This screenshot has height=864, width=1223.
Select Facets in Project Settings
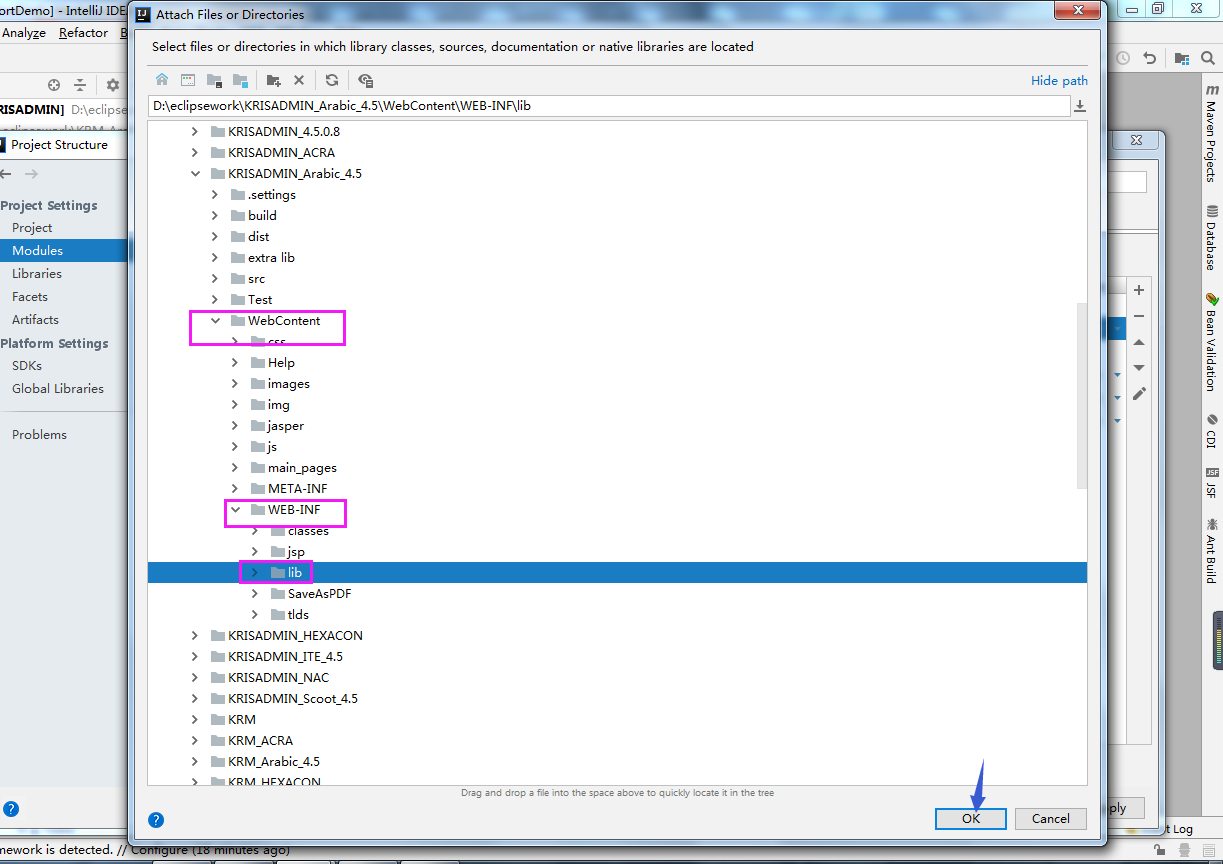click(30, 297)
